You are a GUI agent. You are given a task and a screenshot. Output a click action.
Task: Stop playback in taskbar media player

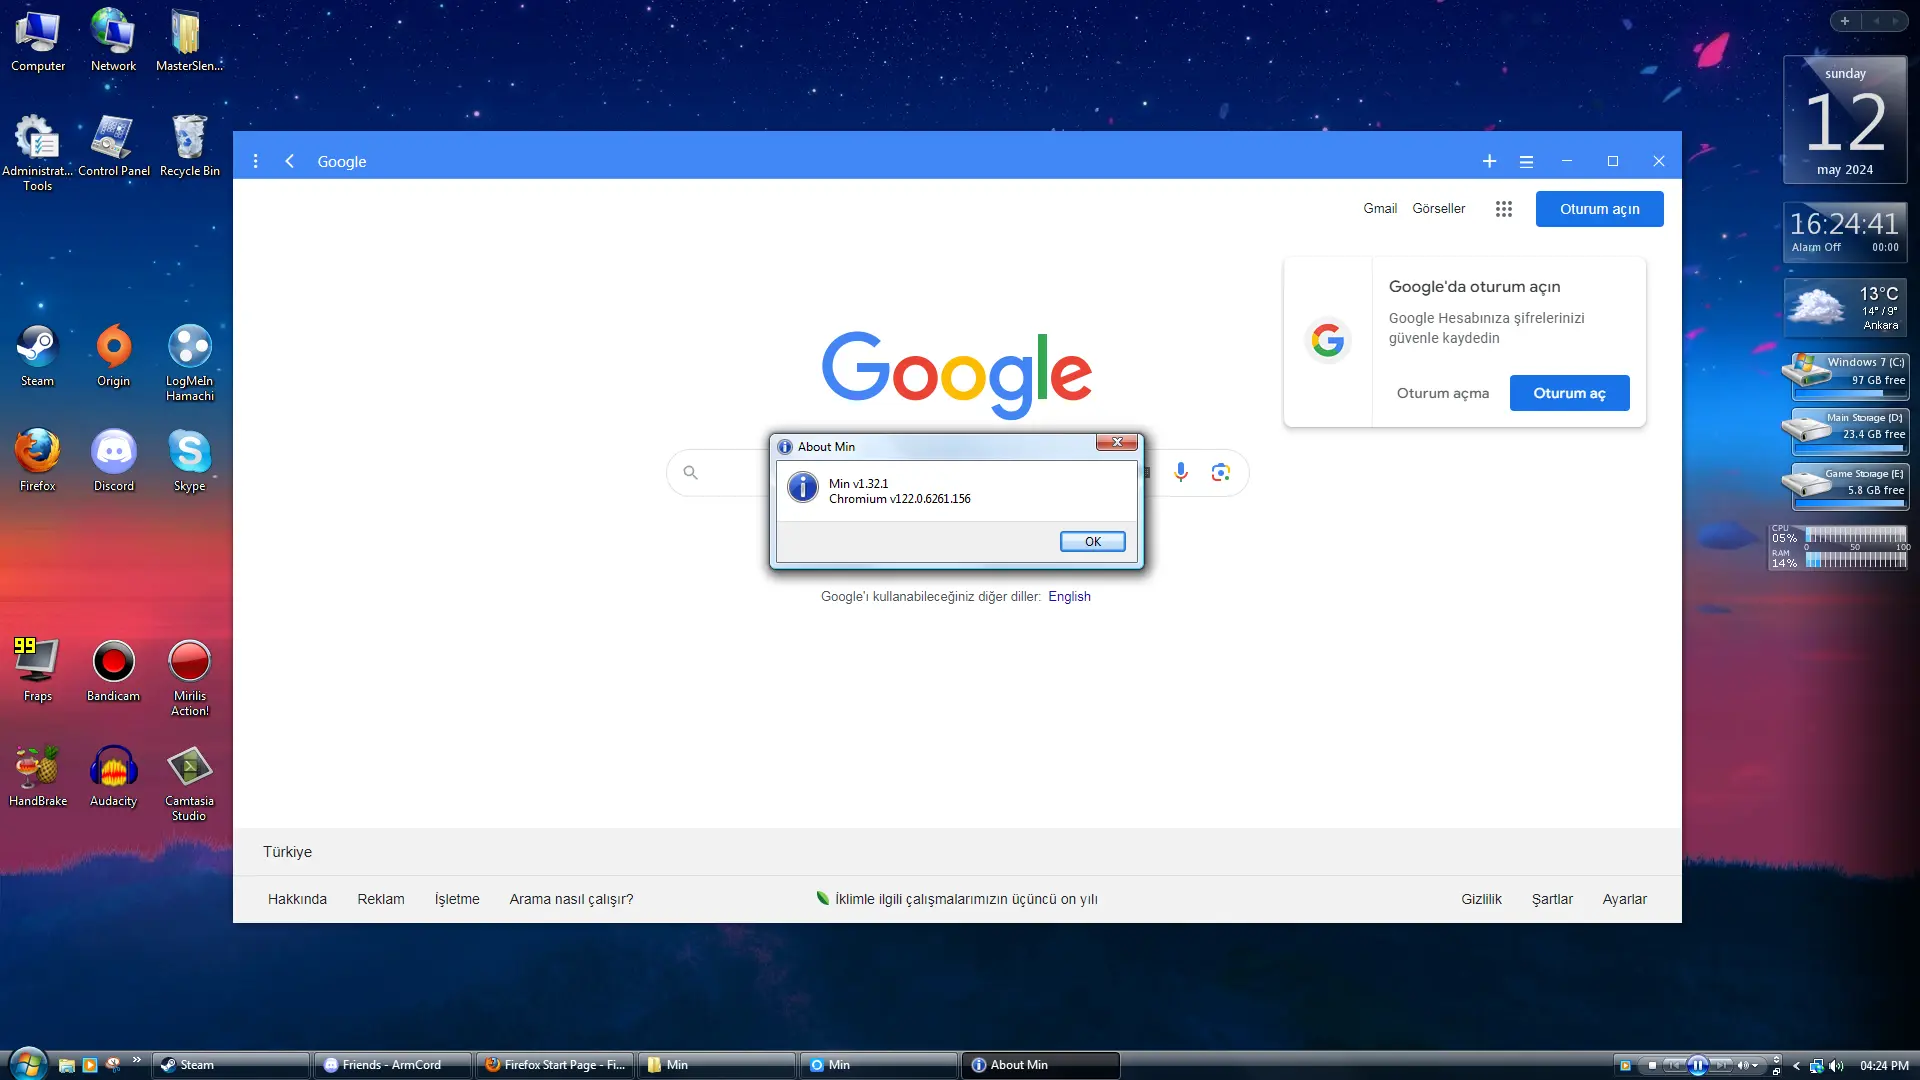coord(1652,1066)
